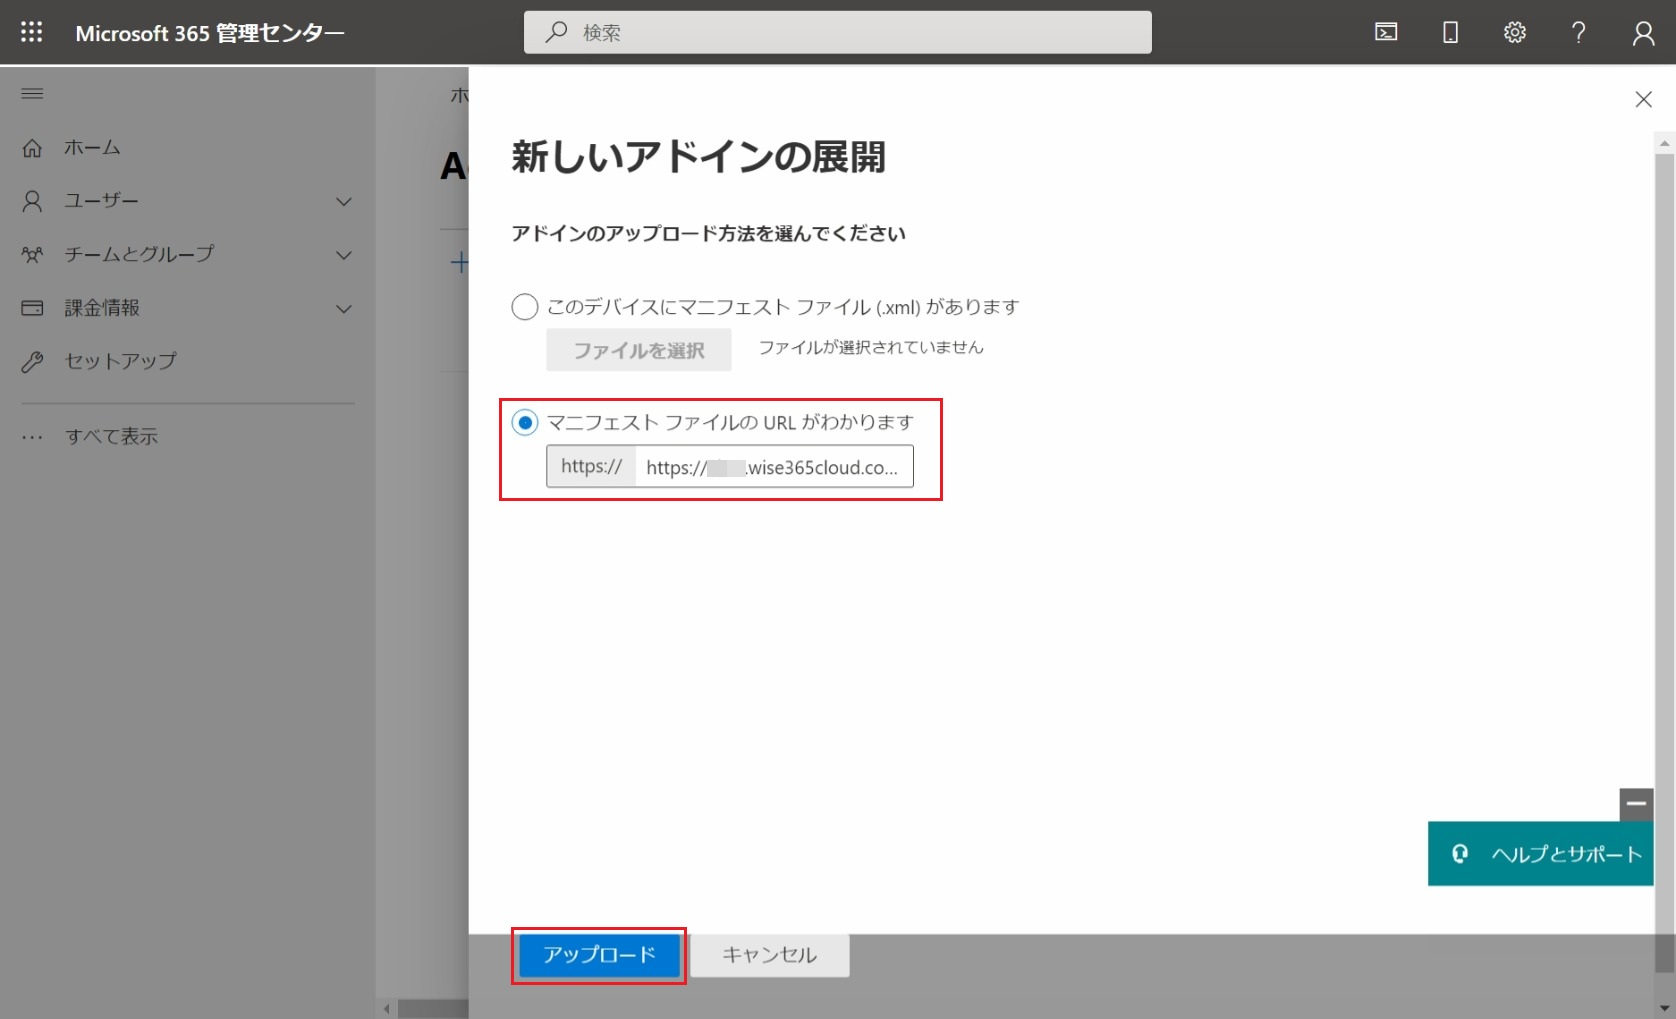
Task: Open the Cloud Shell terminal icon
Action: point(1386,32)
